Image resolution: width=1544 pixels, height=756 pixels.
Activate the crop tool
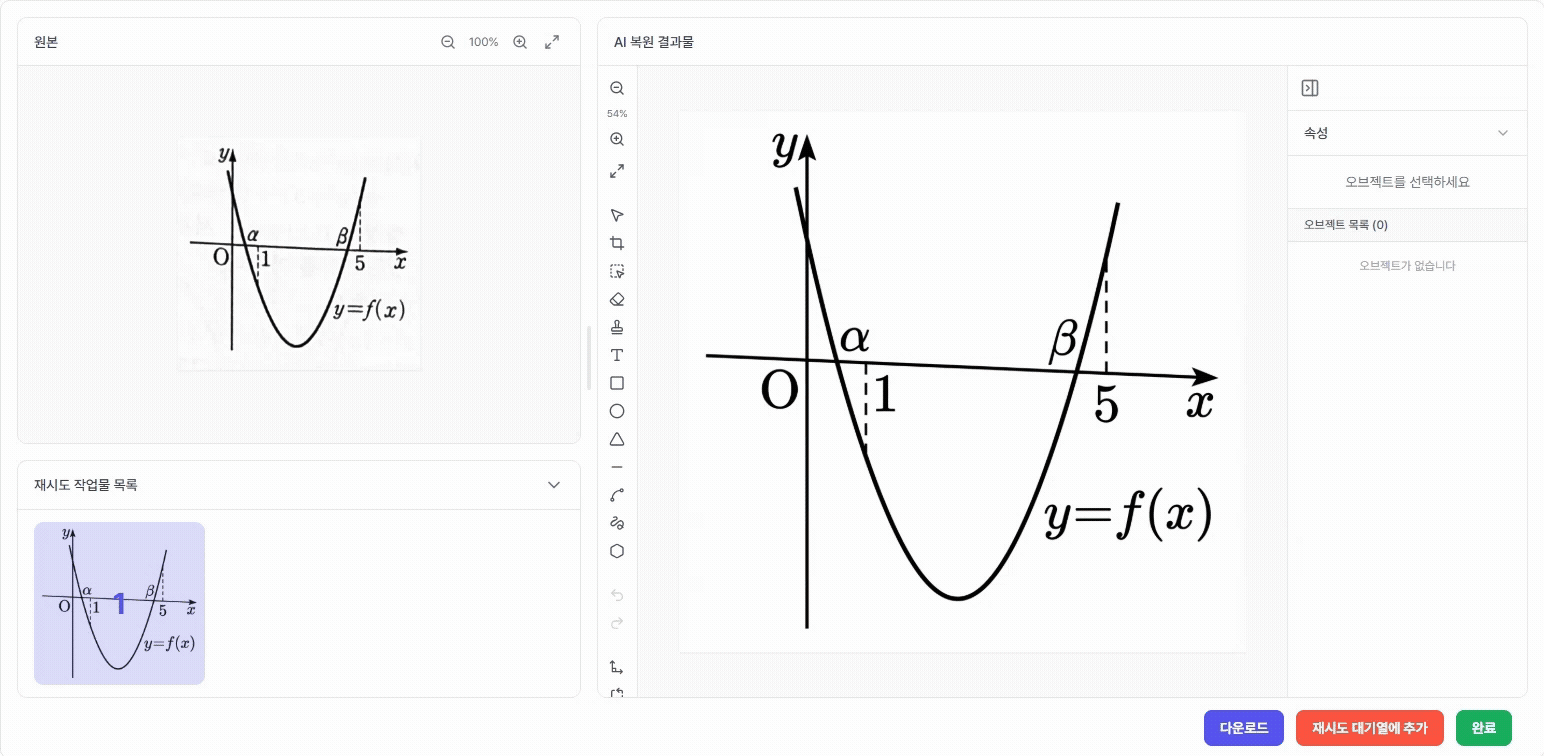[x=617, y=243]
